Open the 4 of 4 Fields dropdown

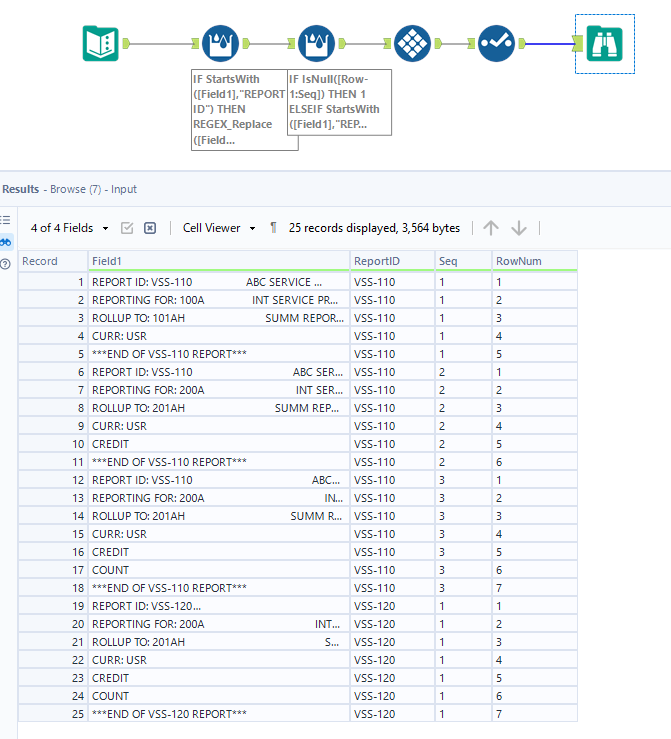pyautogui.click(x=69, y=228)
